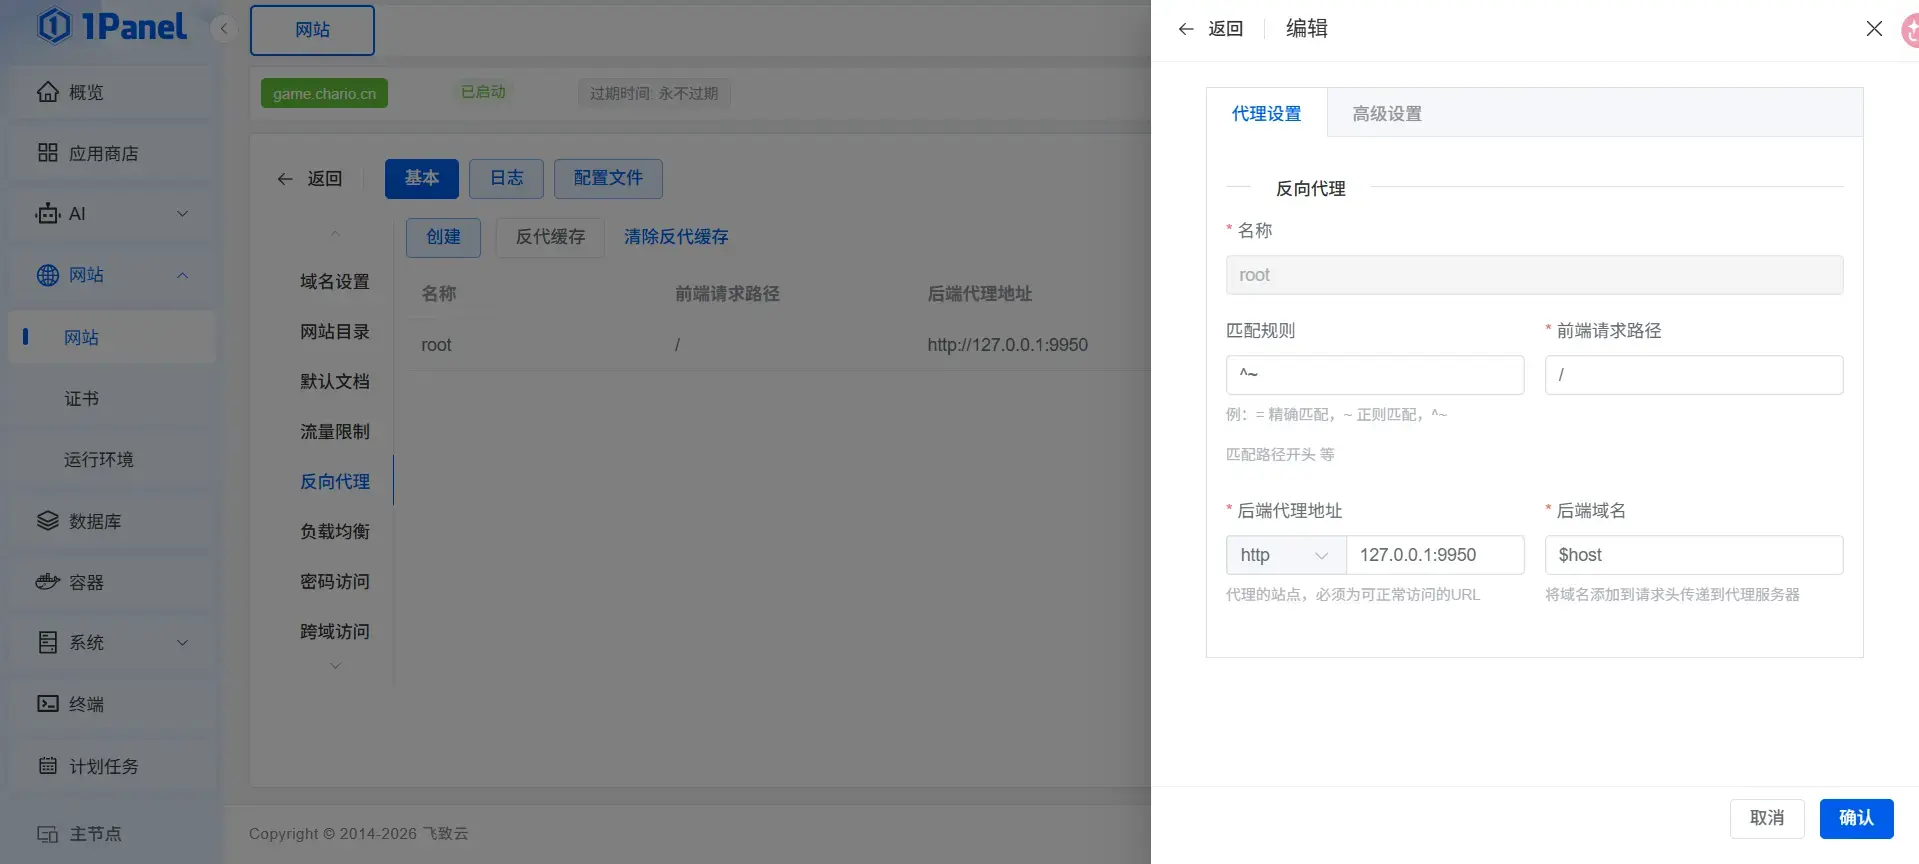Open the 计划任务 calendar icon
Screen dimensions: 1919x864
[48, 766]
